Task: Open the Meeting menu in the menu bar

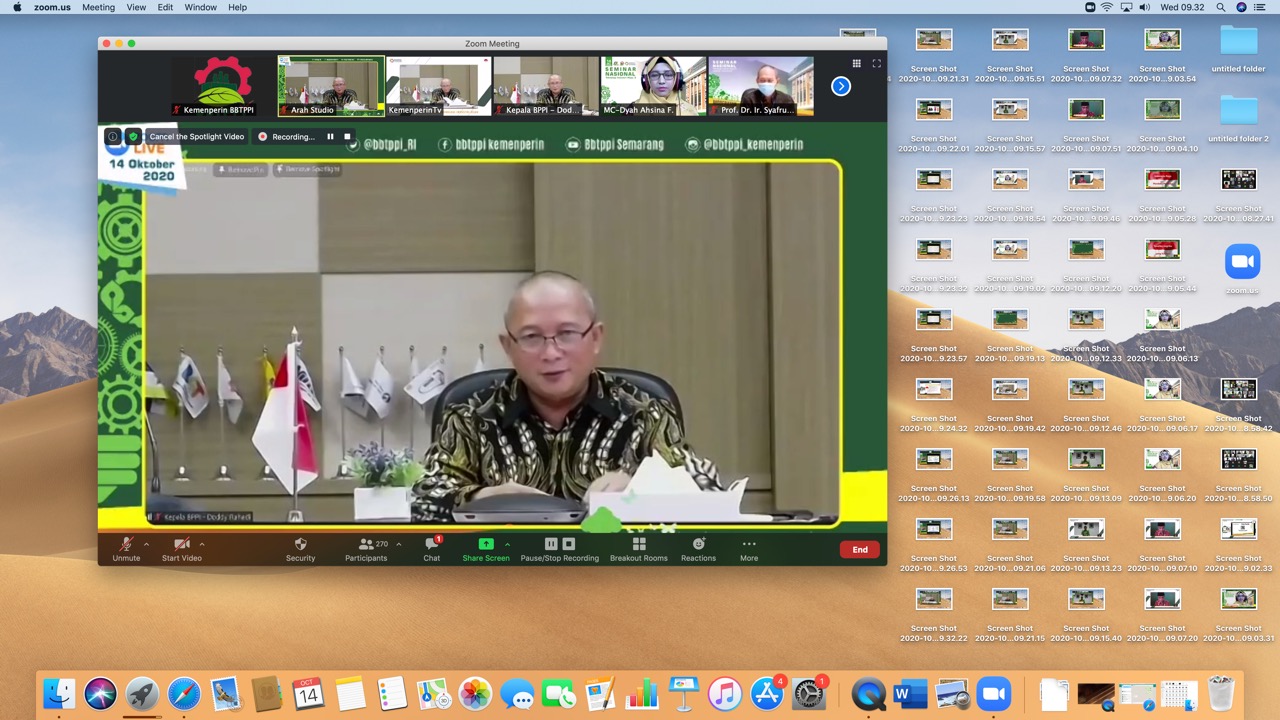Action: click(98, 7)
